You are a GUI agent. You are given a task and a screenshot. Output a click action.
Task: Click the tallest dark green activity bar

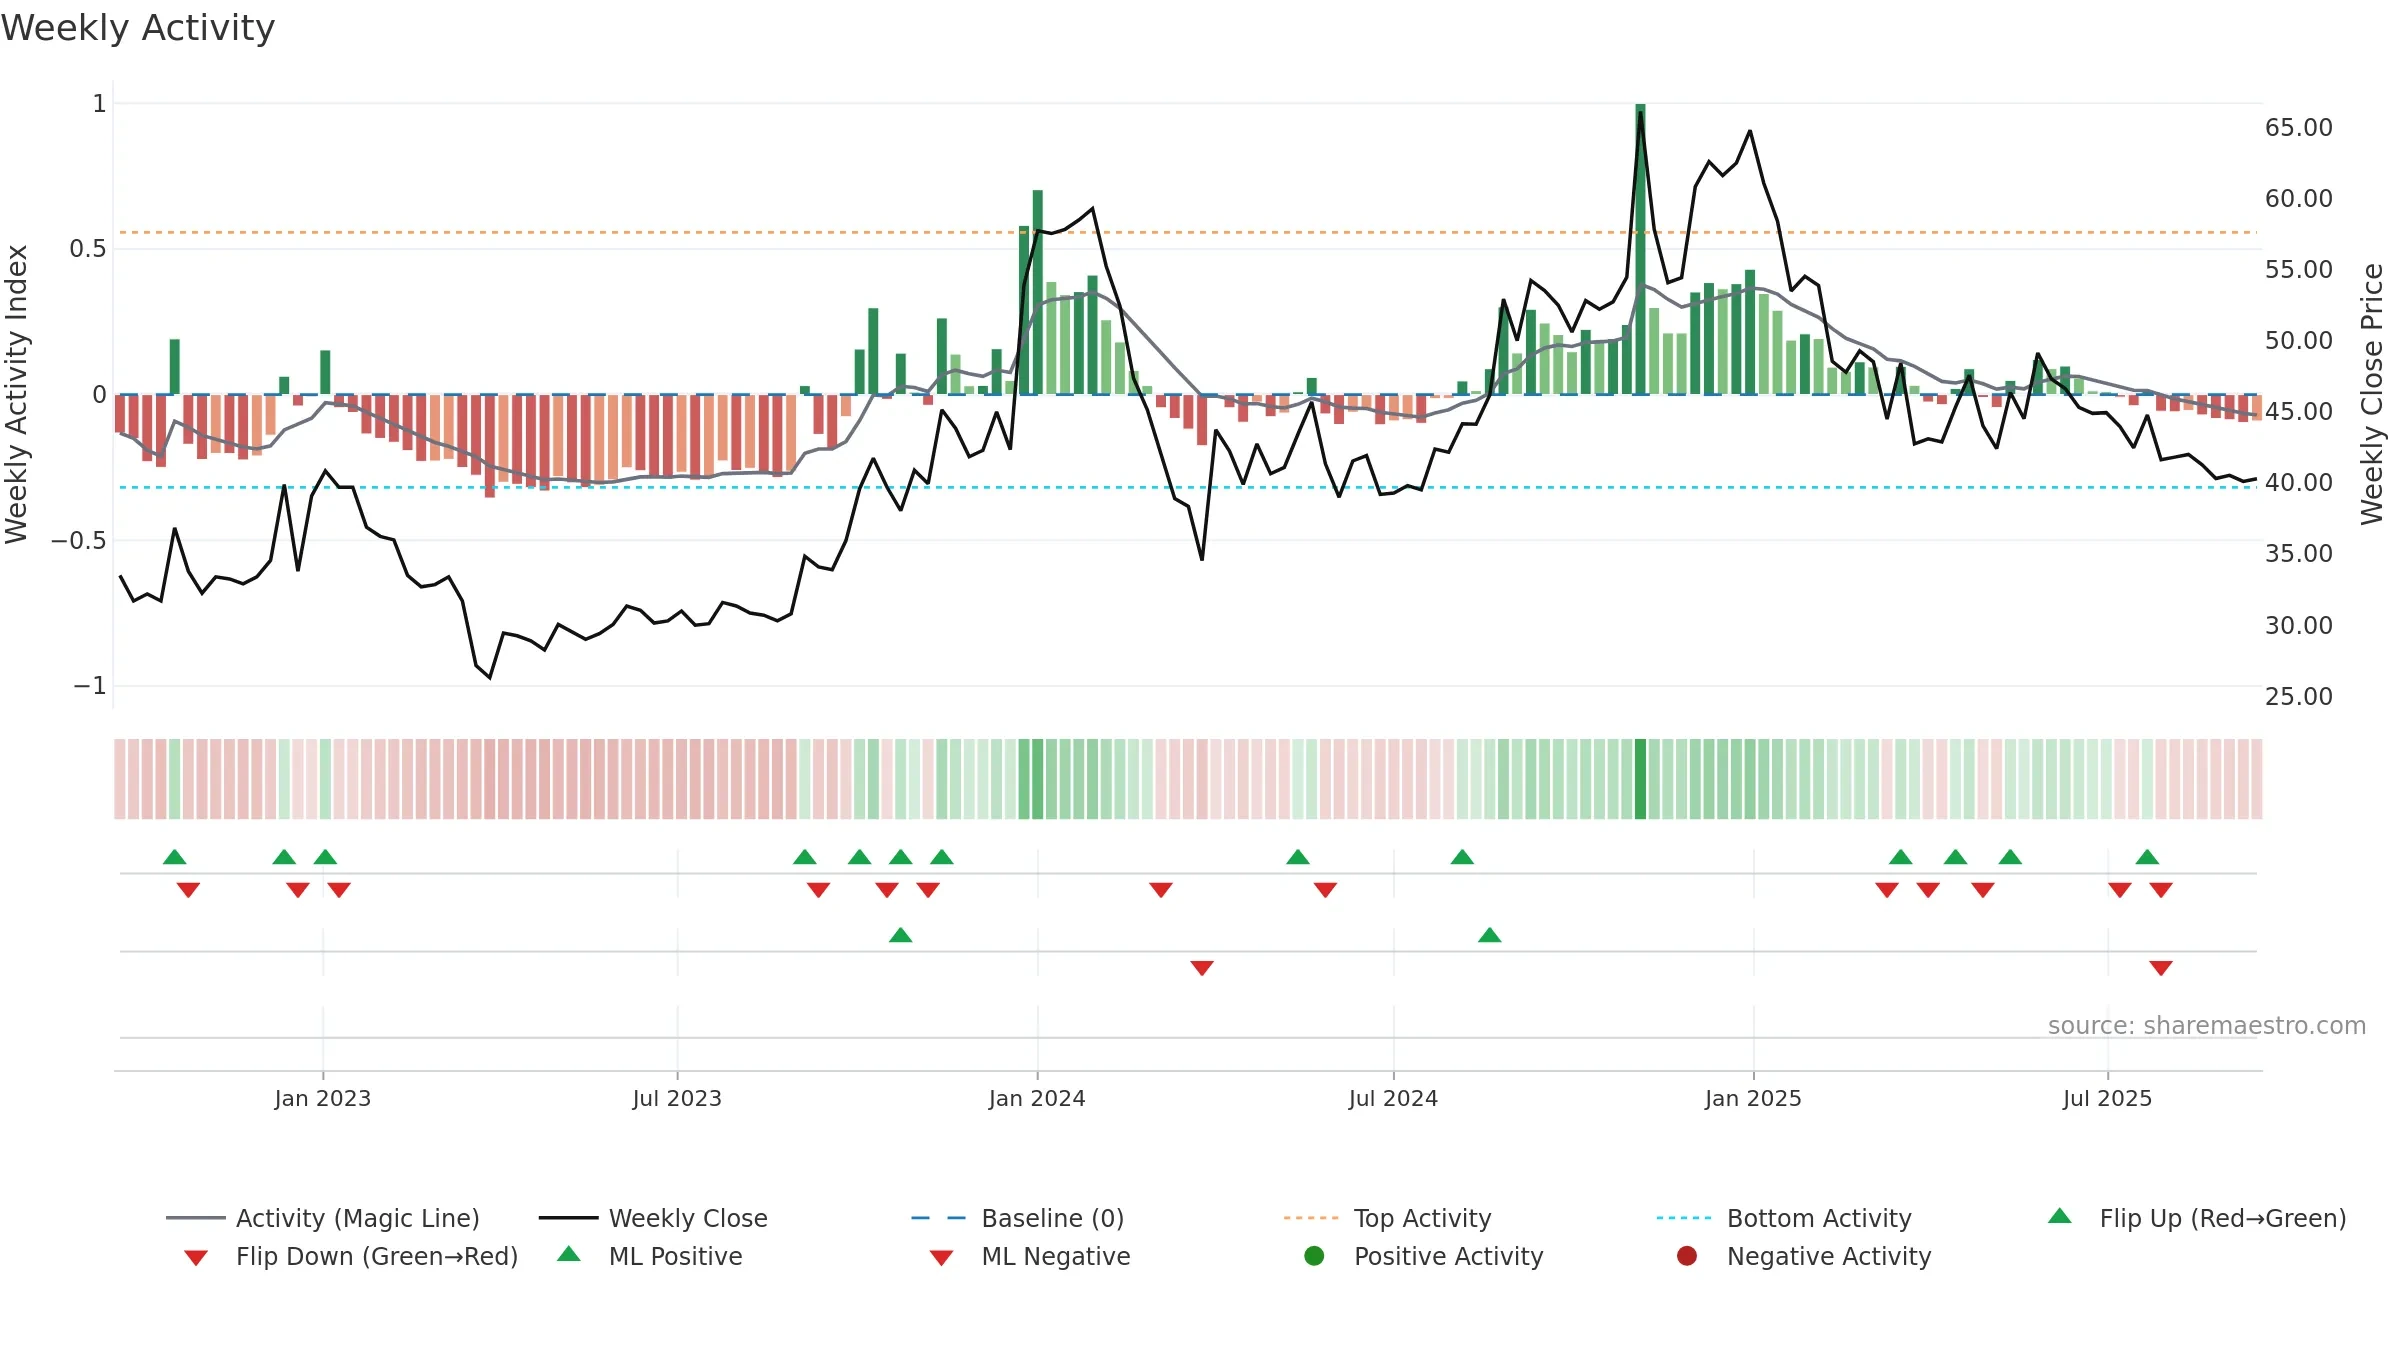point(1640,249)
